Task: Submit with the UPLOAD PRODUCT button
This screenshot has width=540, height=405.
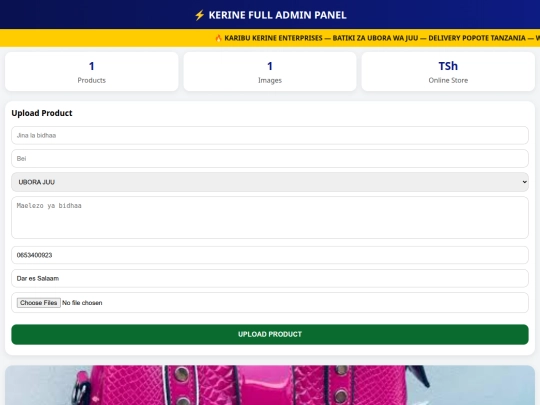Action: point(270,334)
